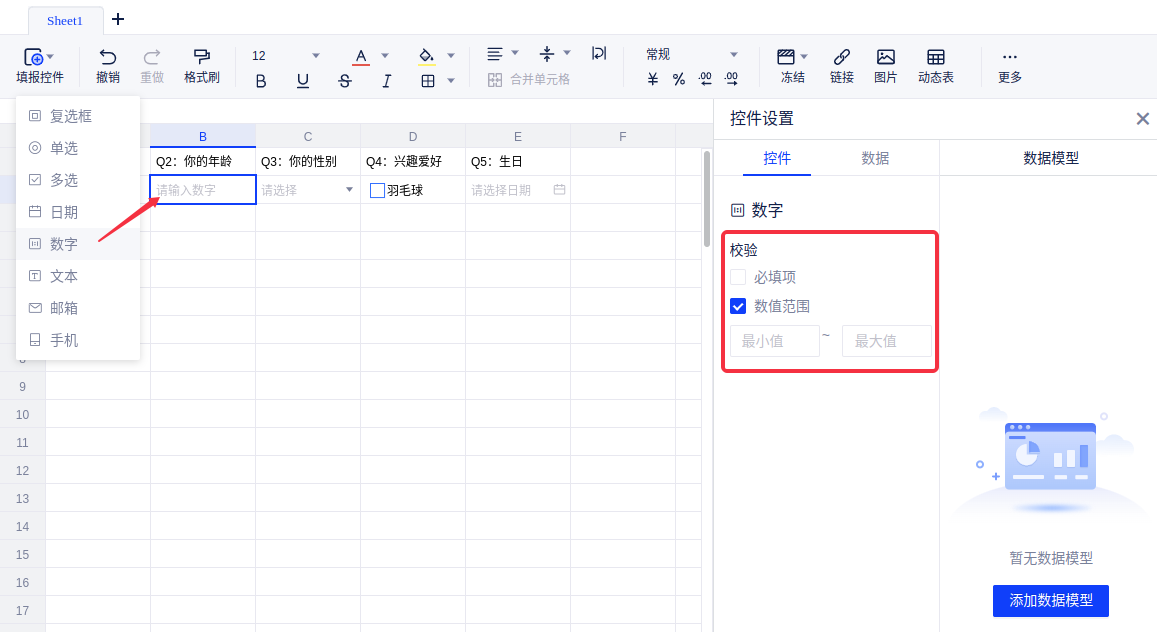The width and height of the screenshot is (1157, 632).
Task: Toggle bold formatting
Action: (x=261, y=81)
